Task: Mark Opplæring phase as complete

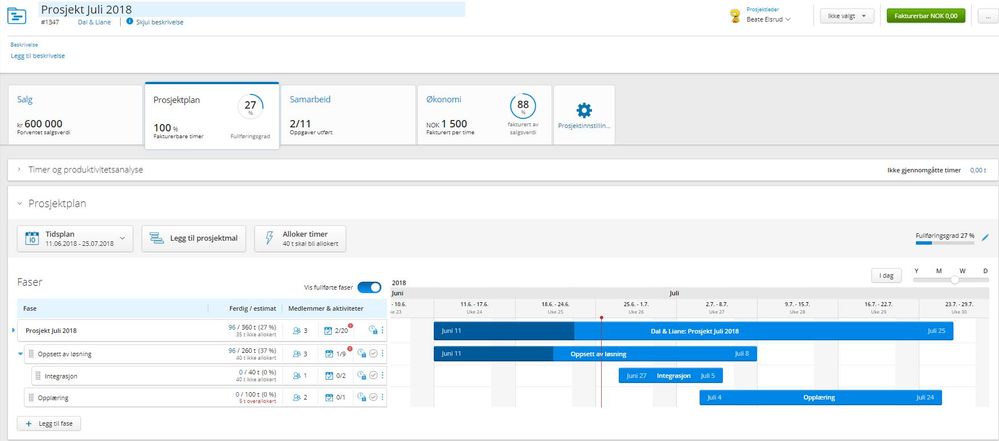Action: pyautogui.click(x=373, y=398)
